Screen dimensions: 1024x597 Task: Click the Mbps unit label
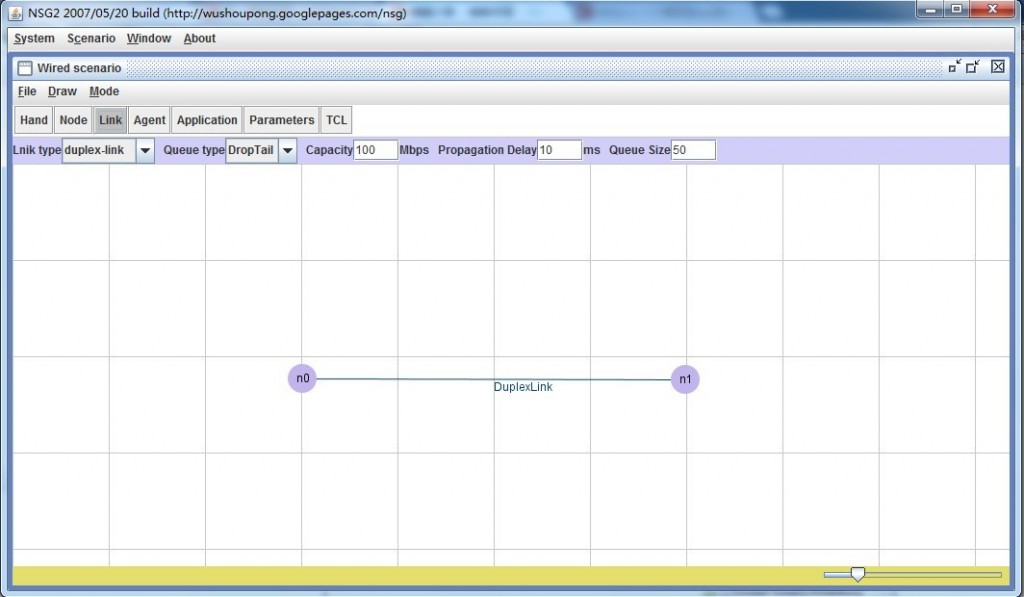(x=414, y=150)
